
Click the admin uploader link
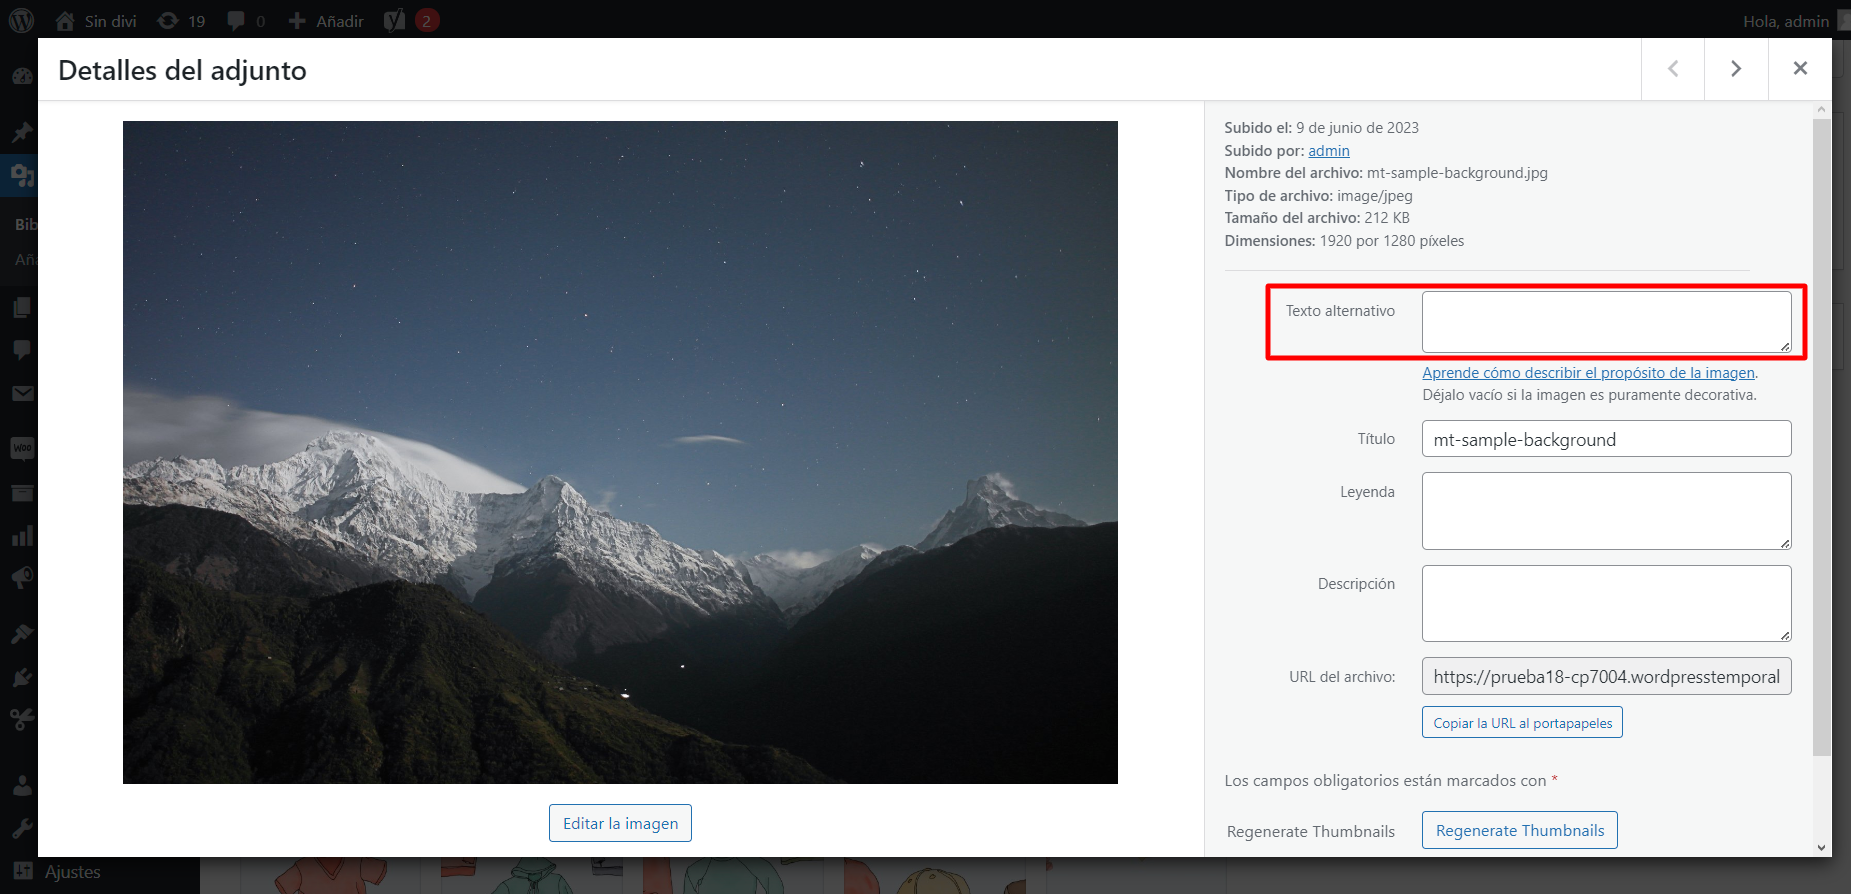point(1329,150)
